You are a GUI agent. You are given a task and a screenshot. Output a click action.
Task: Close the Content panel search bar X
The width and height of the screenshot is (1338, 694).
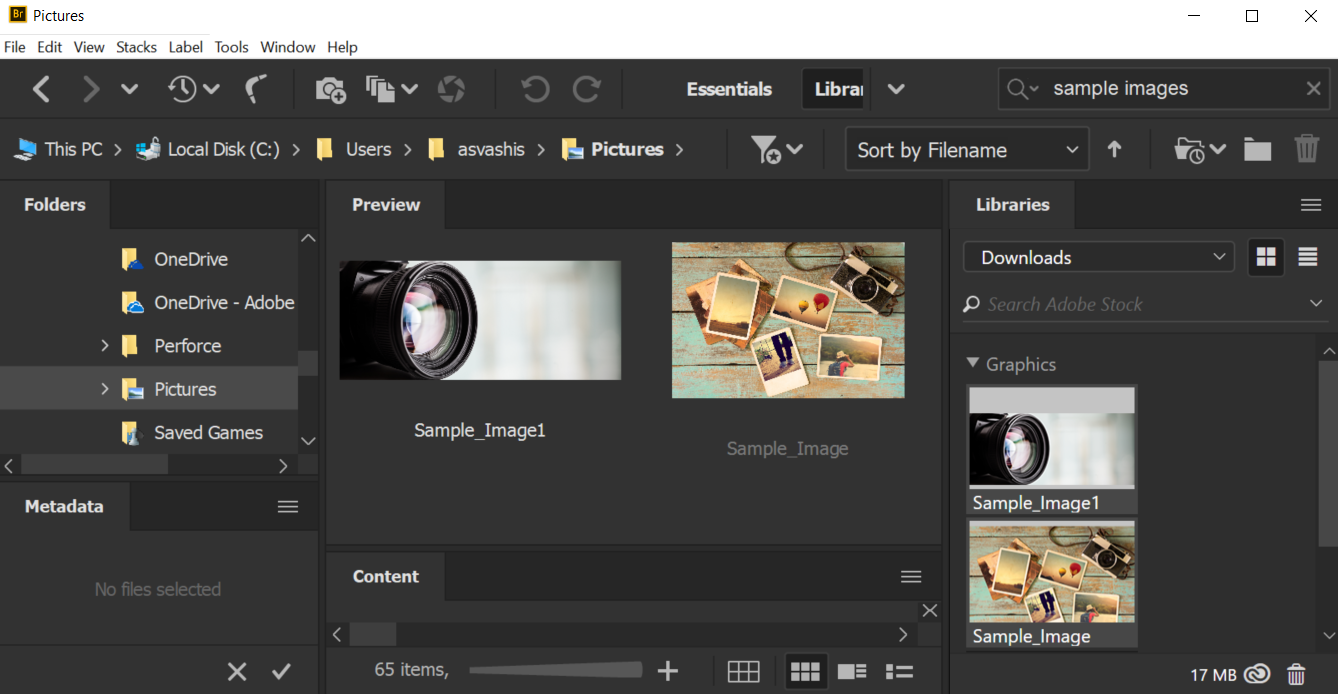click(x=930, y=610)
